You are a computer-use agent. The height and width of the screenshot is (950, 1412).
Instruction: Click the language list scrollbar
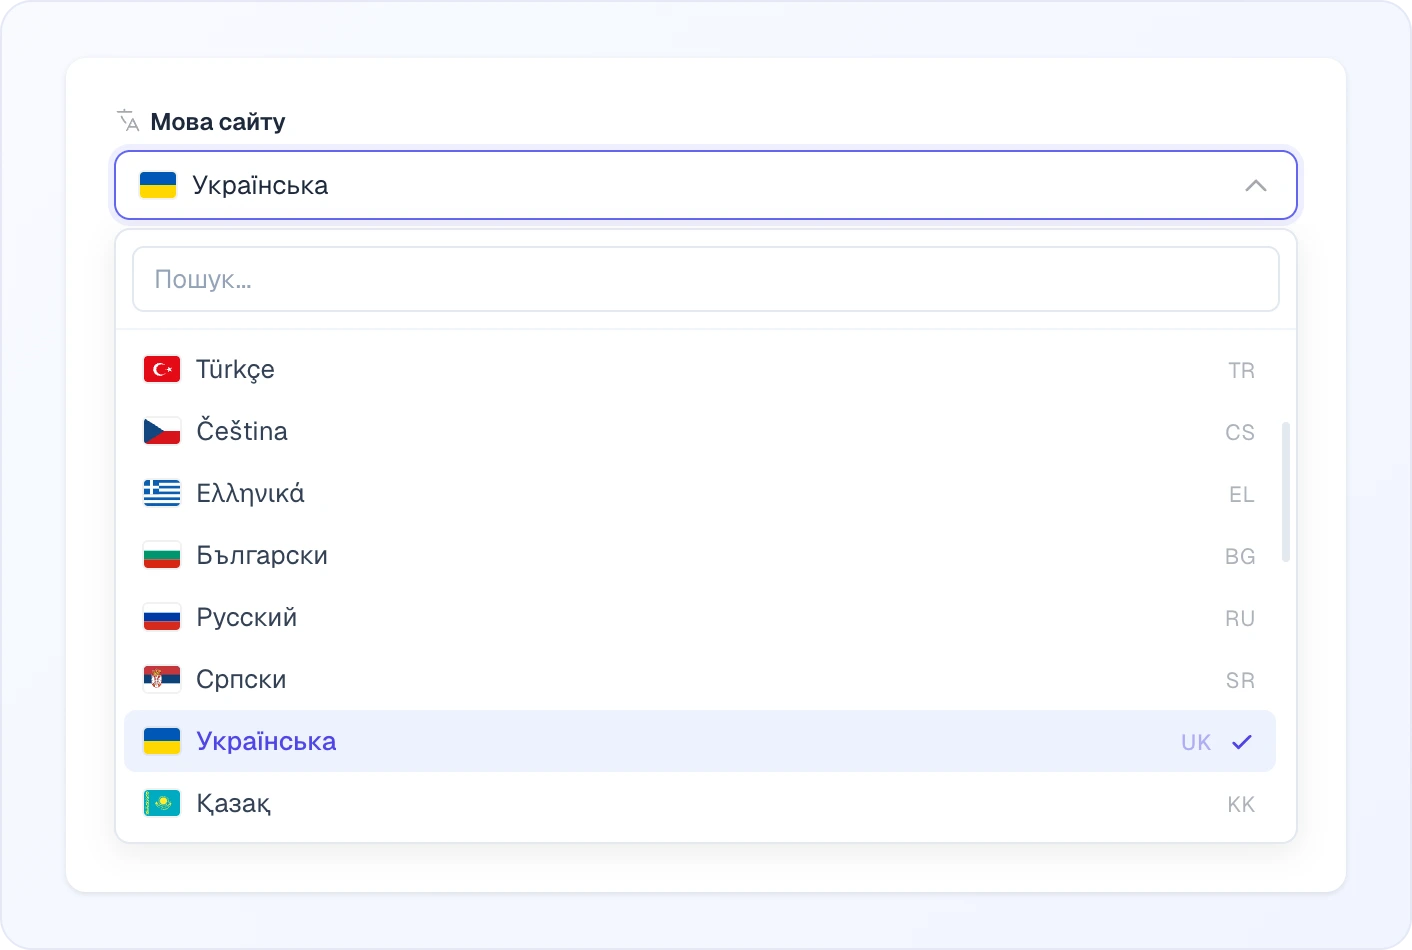point(1286,492)
